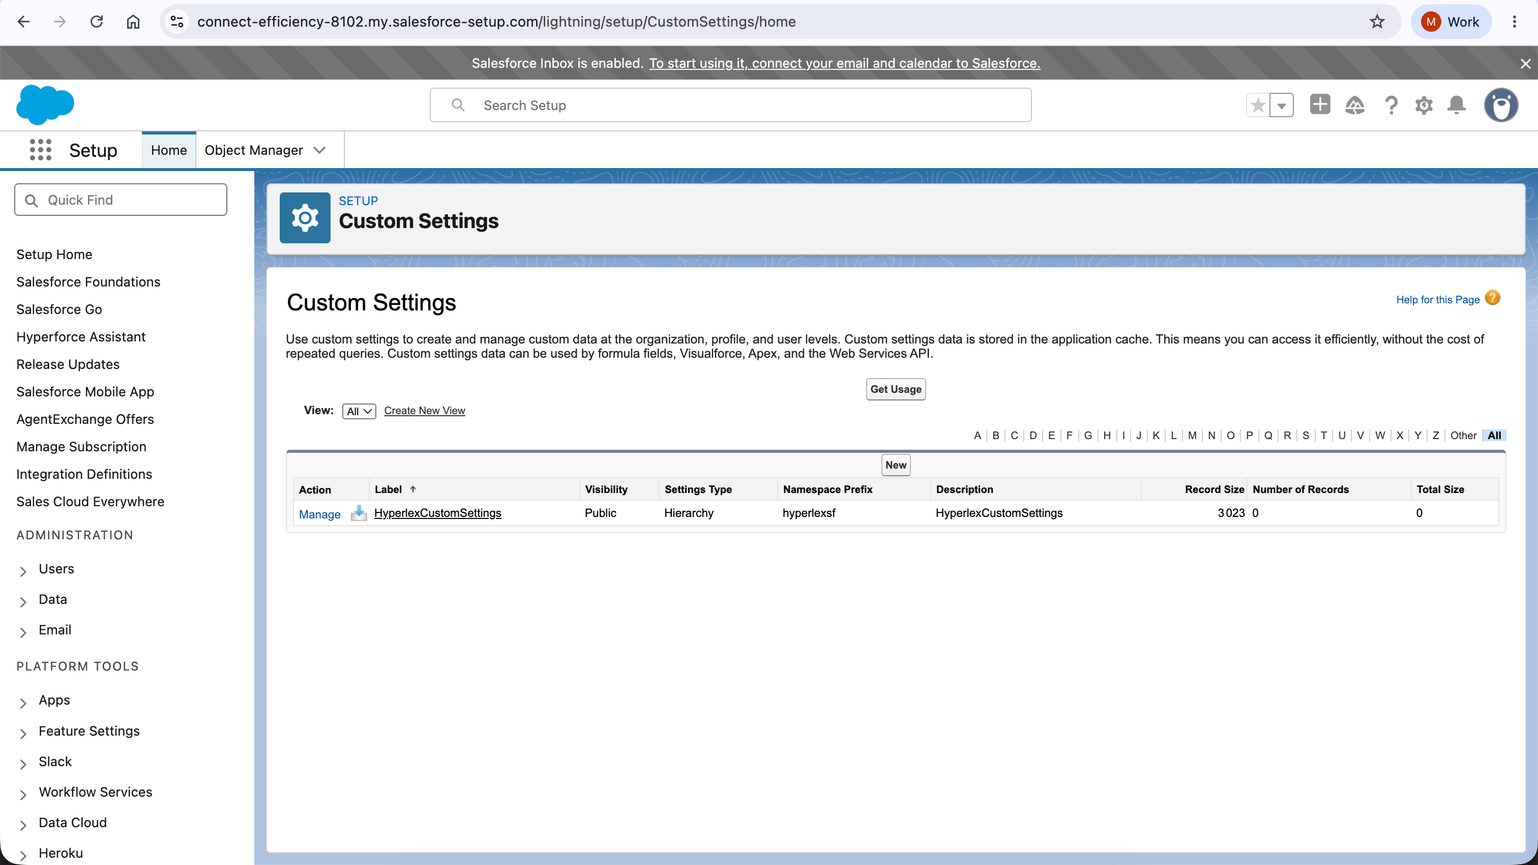Image resolution: width=1538 pixels, height=865 pixels.
Task: Open the favorites list dropdown arrow
Action: click(1282, 105)
